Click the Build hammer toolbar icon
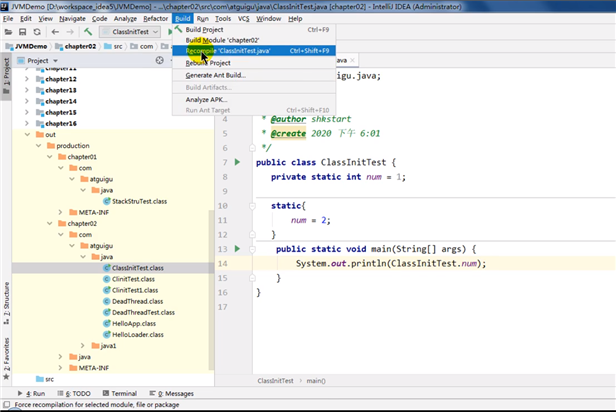This screenshot has width=616, height=412. point(88,31)
